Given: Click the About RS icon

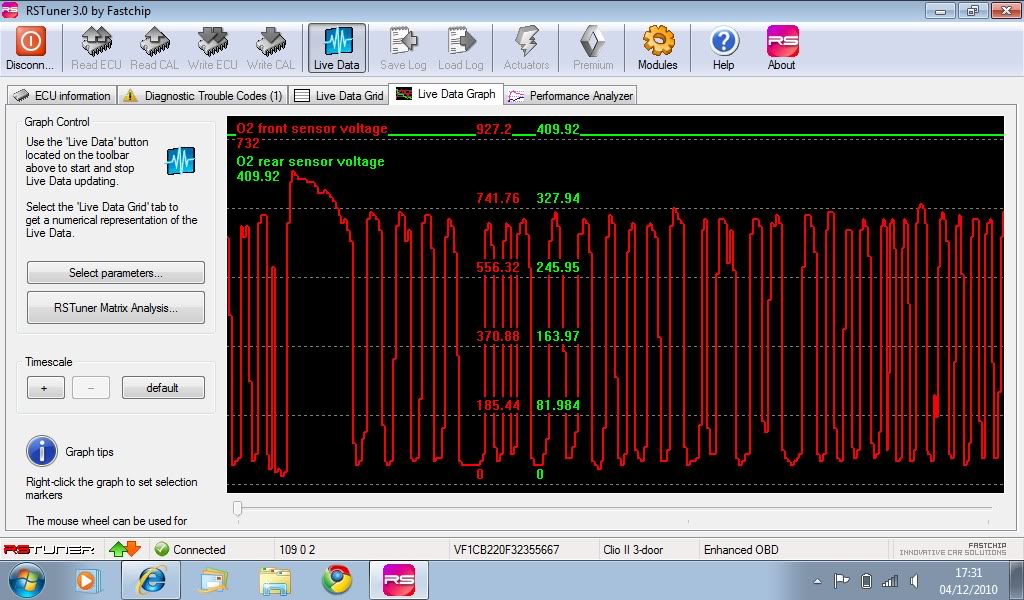Looking at the screenshot, I should point(781,47).
